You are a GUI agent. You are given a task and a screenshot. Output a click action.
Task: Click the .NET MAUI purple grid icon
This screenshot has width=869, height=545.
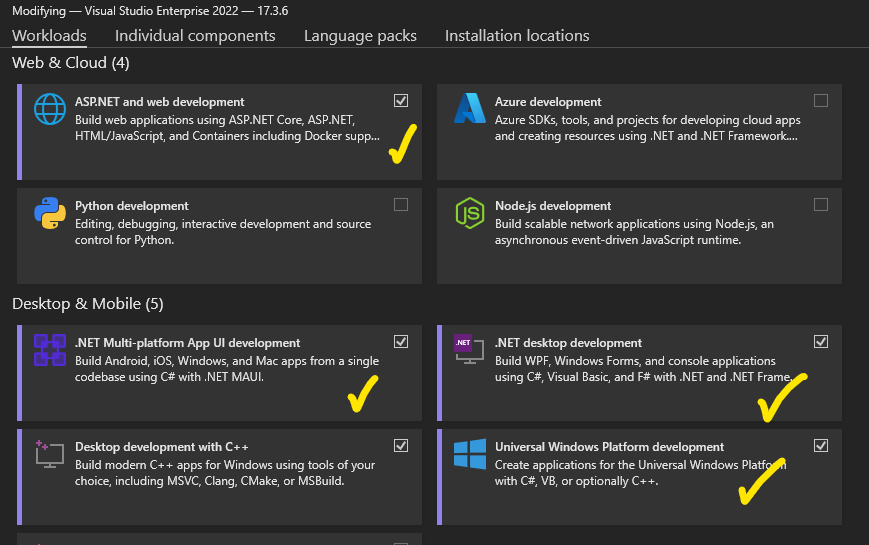click(50, 350)
